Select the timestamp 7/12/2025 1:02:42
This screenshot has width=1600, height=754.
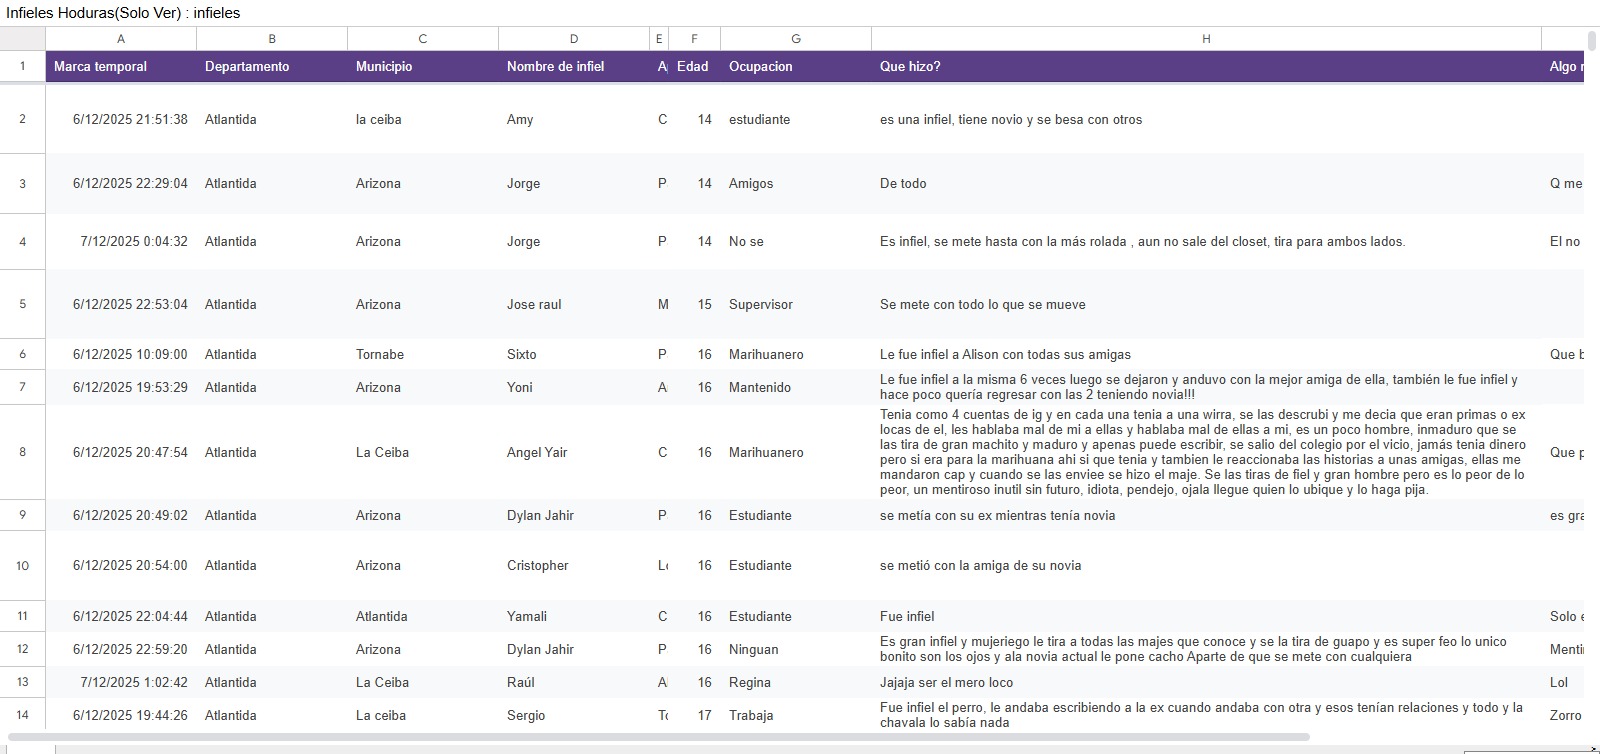121,682
